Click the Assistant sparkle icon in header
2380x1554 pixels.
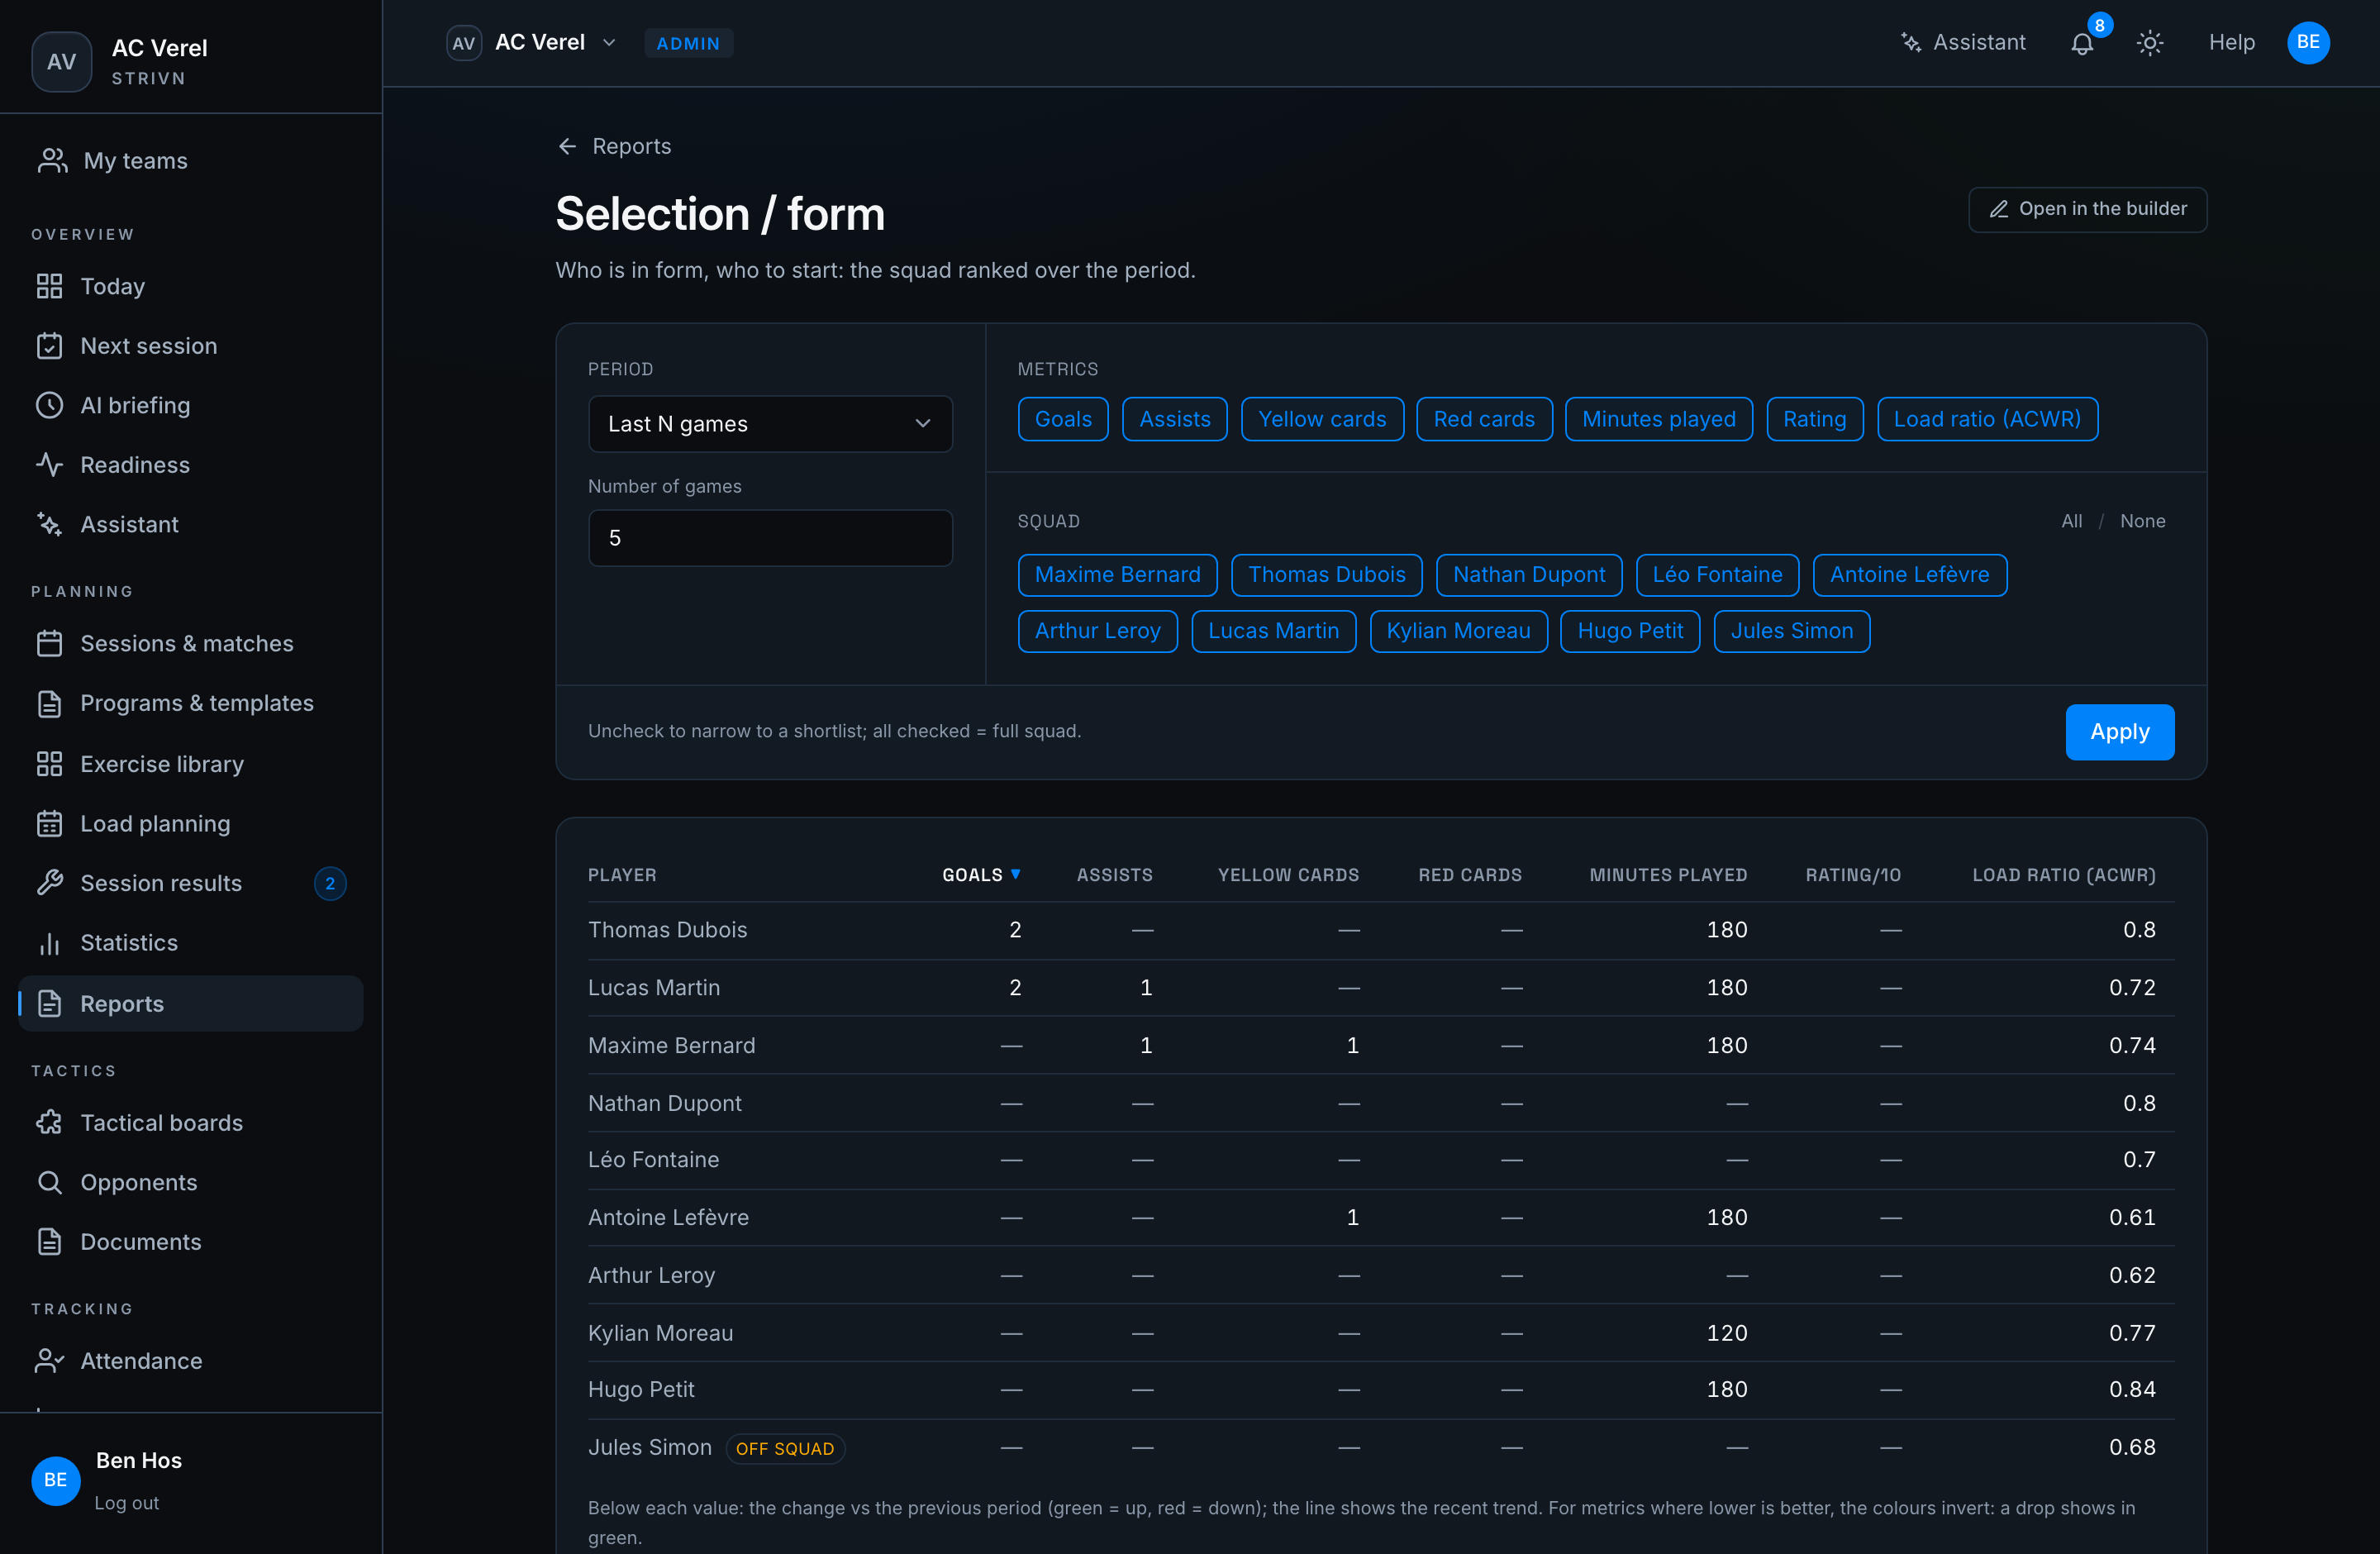point(1911,43)
